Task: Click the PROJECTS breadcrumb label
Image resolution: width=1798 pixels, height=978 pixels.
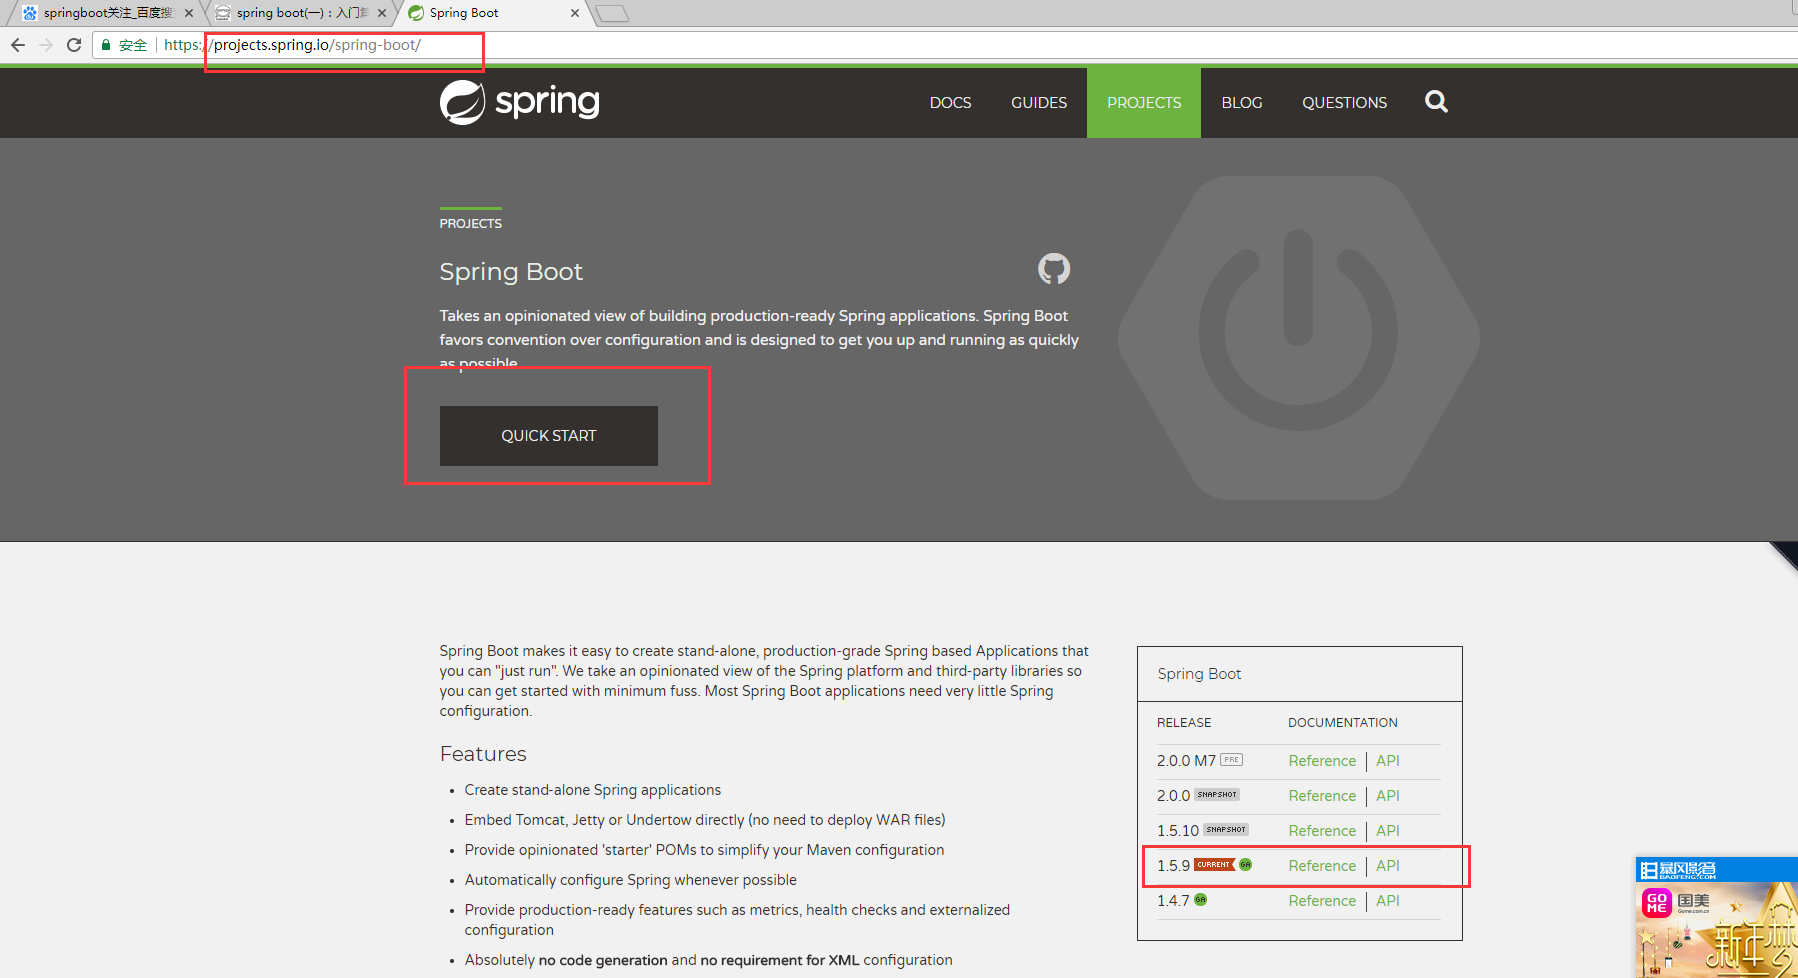Action: click(x=471, y=223)
